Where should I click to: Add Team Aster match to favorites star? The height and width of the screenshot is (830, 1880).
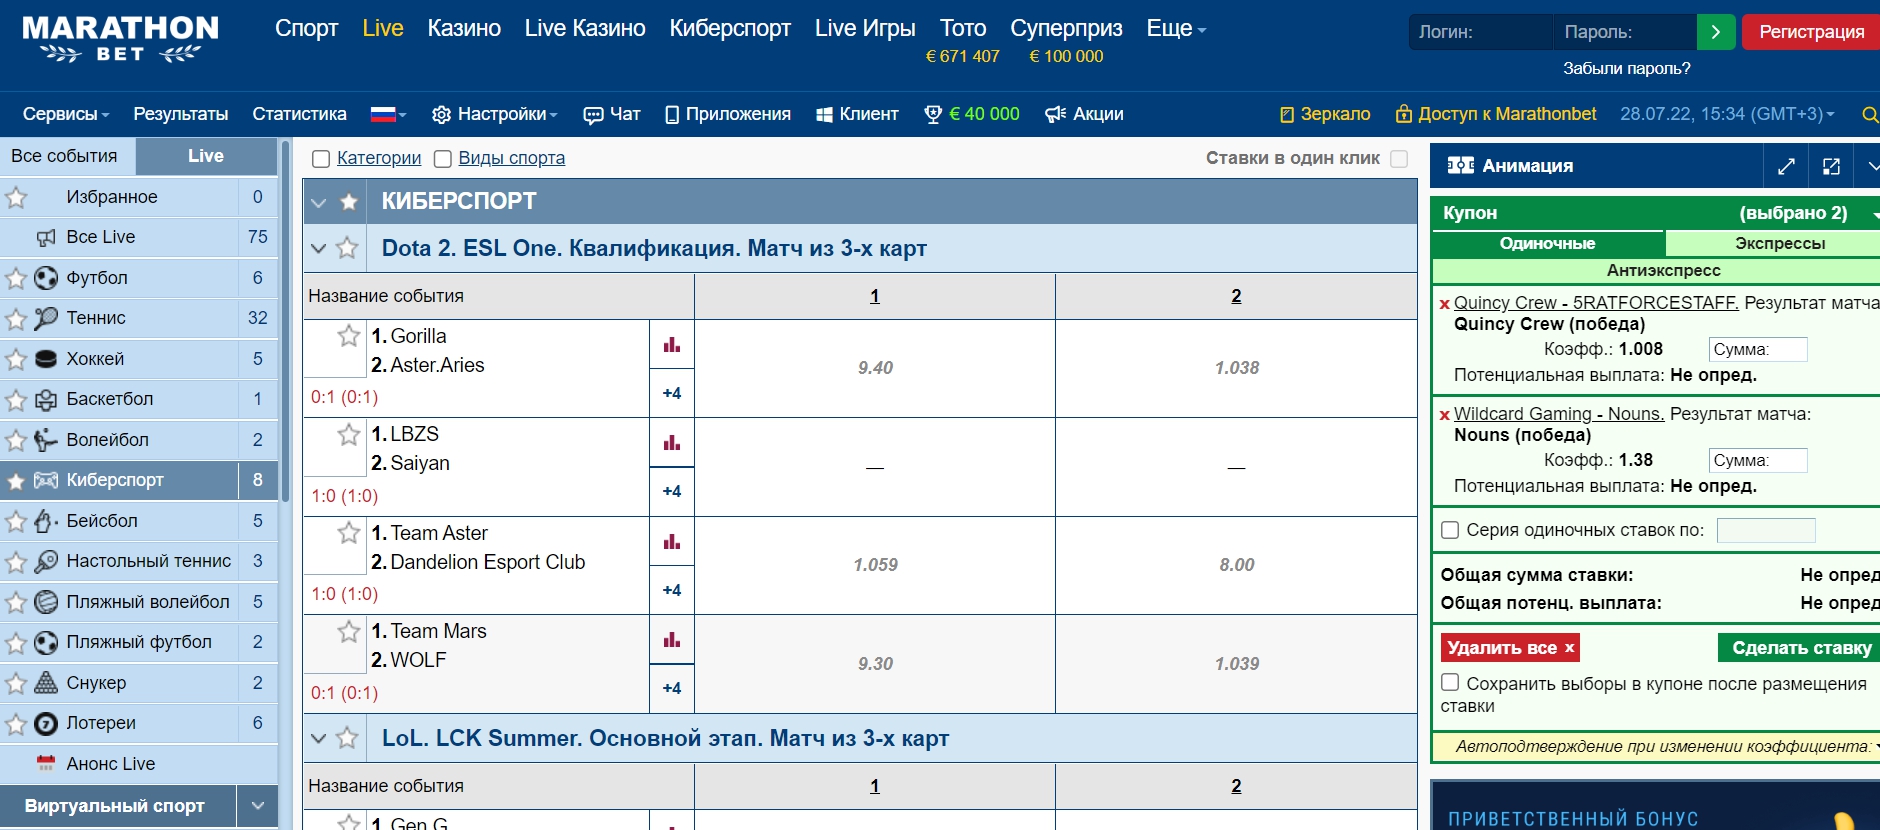348,533
